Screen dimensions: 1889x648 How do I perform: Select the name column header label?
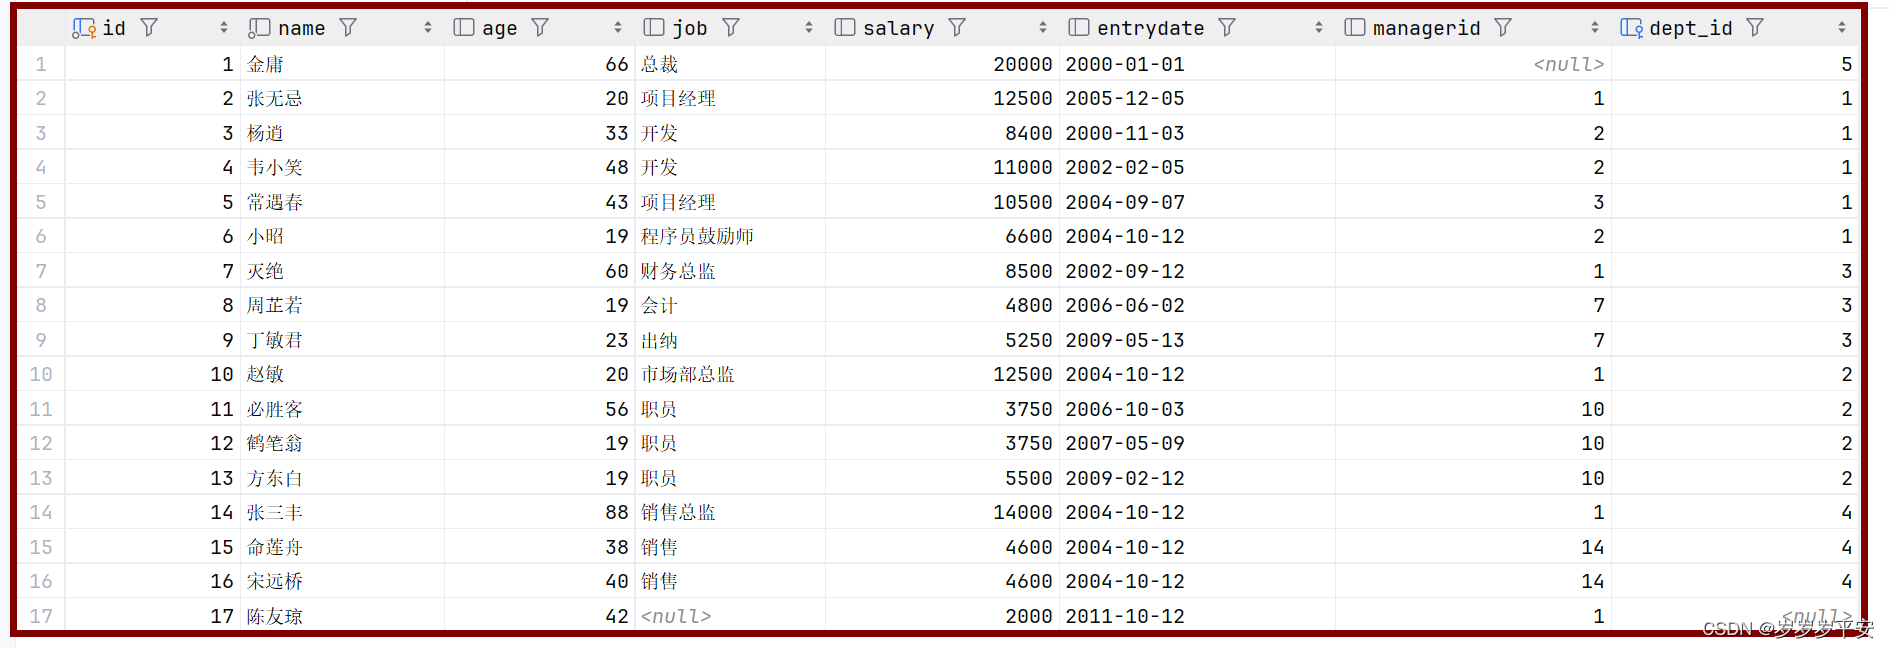302,28
